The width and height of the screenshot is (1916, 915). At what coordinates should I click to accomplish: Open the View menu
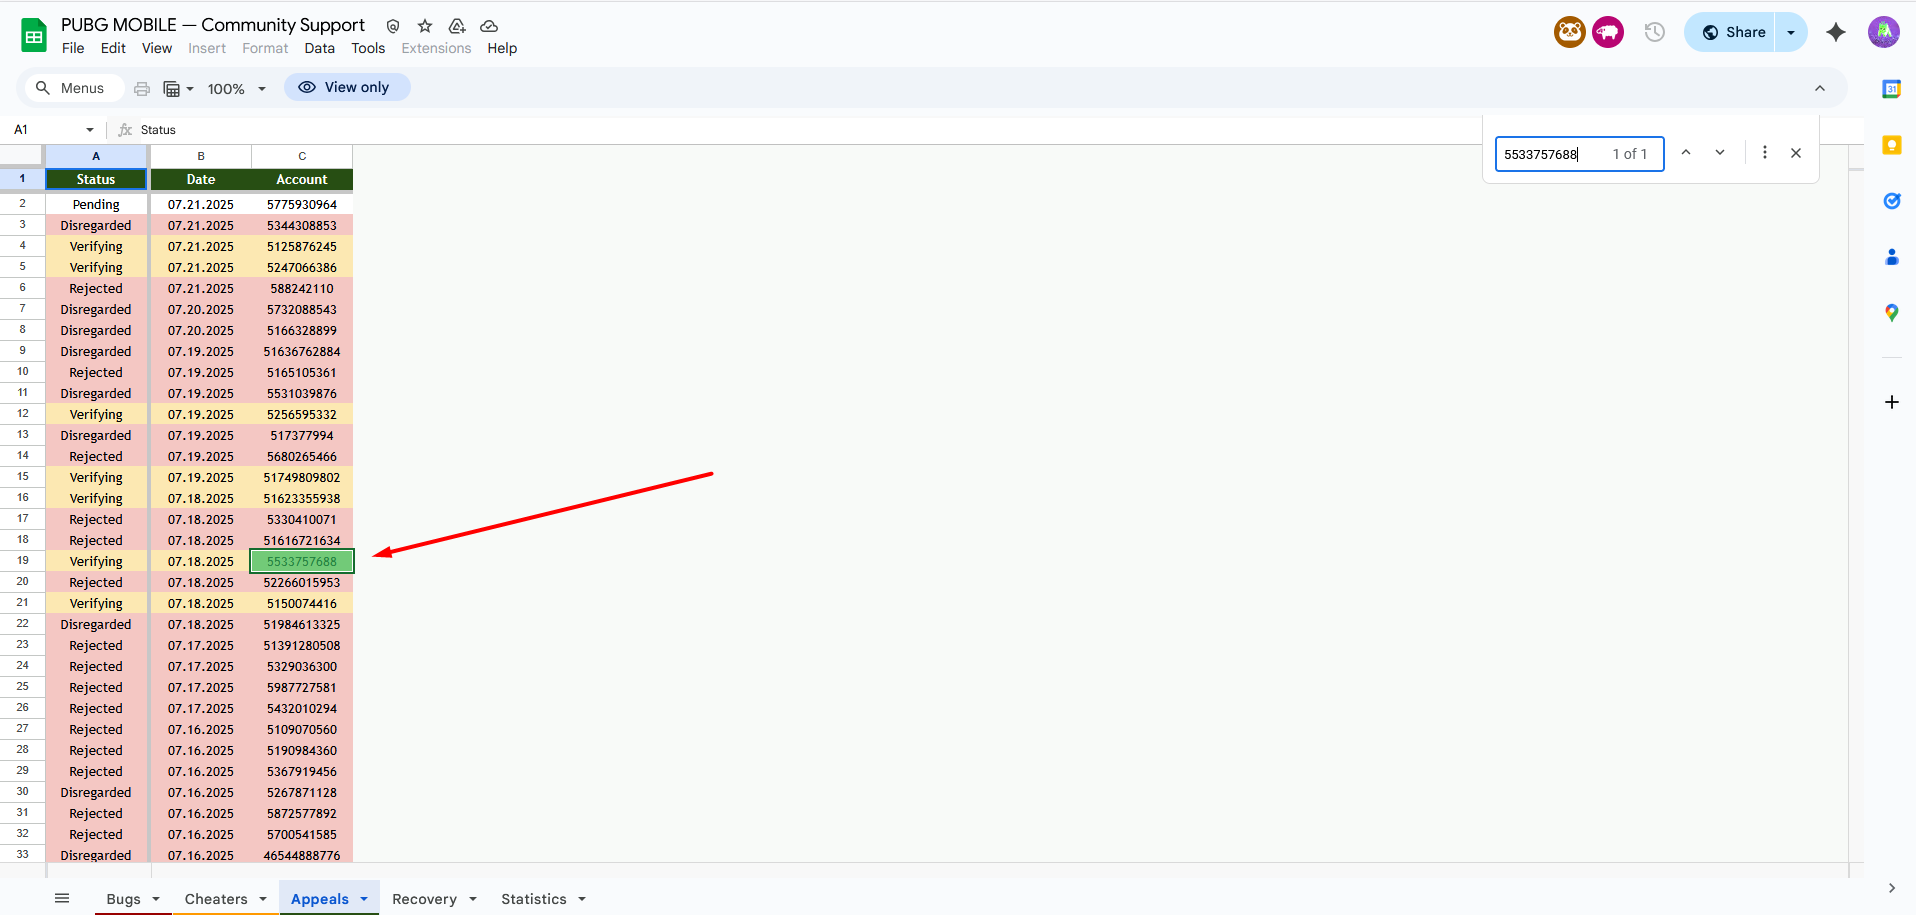pos(157,48)
